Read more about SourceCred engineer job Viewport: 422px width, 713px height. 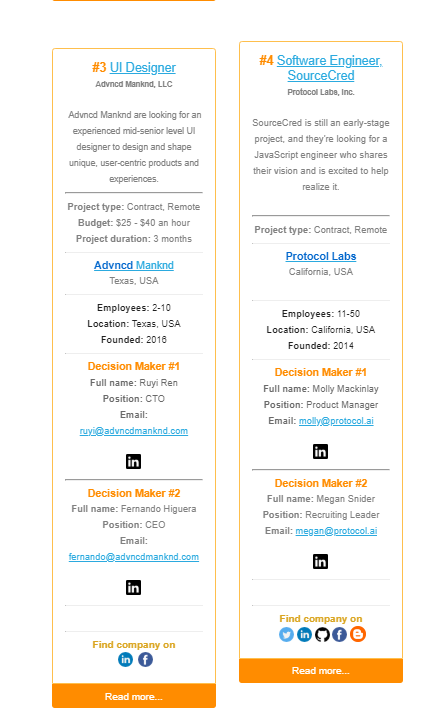pos(321,671)
